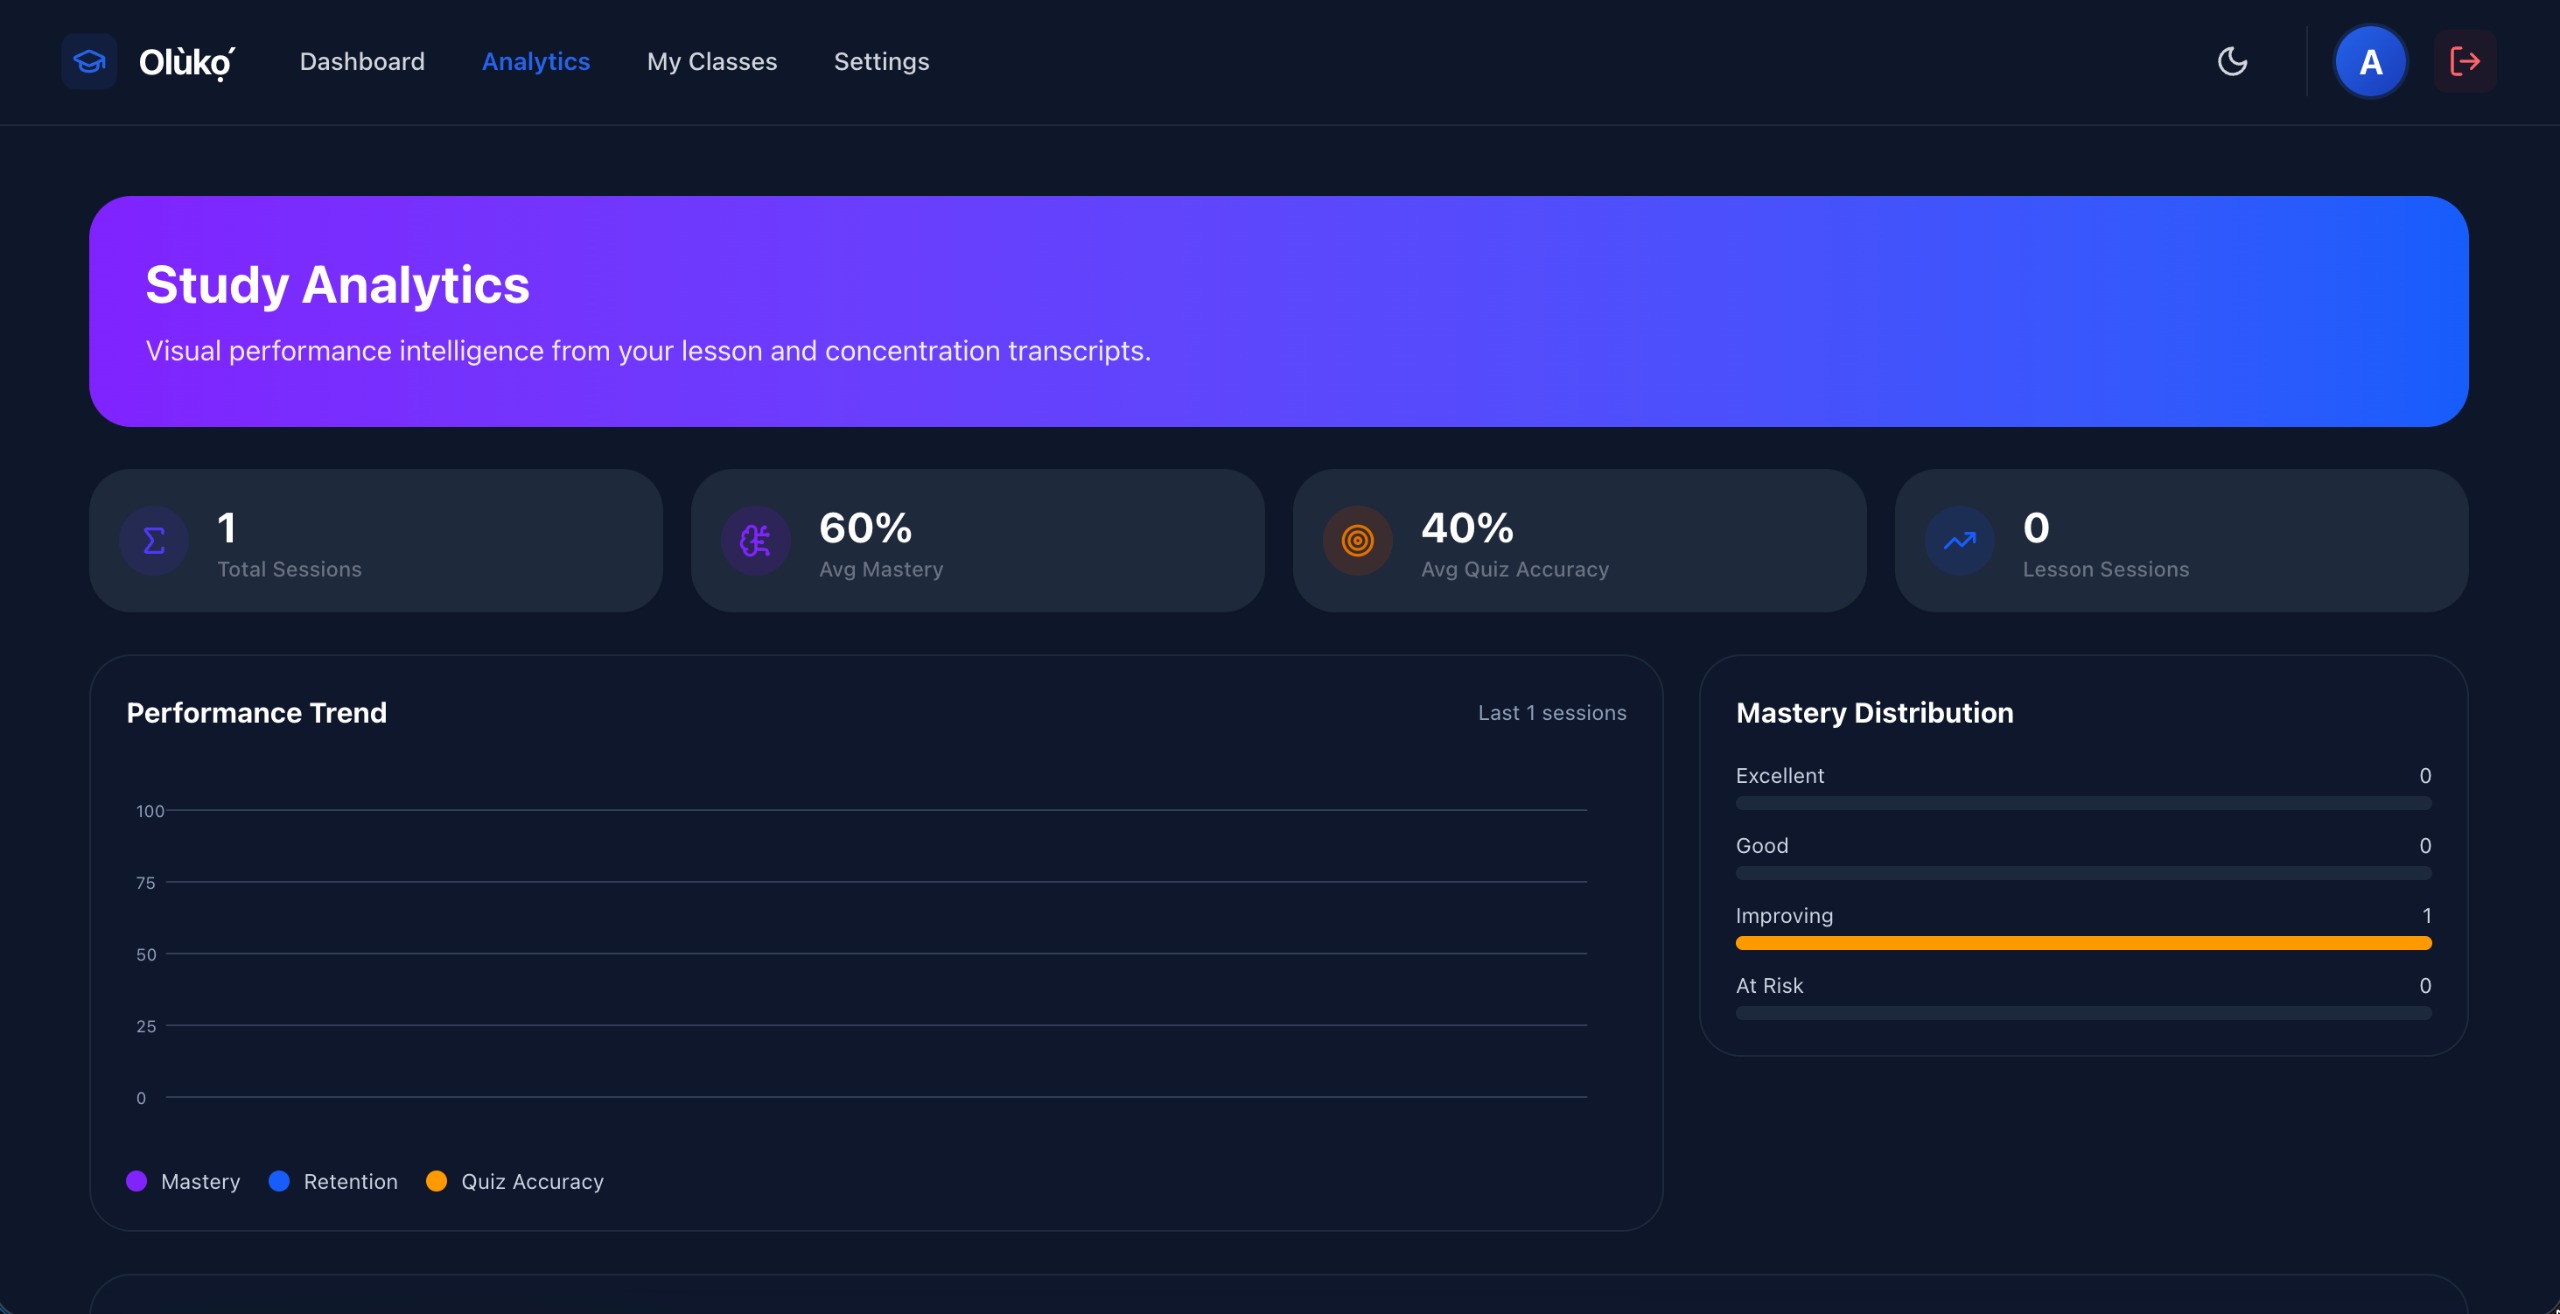
Task: Toggle the Quiz Accuracy legend item
Action: 515,1181
